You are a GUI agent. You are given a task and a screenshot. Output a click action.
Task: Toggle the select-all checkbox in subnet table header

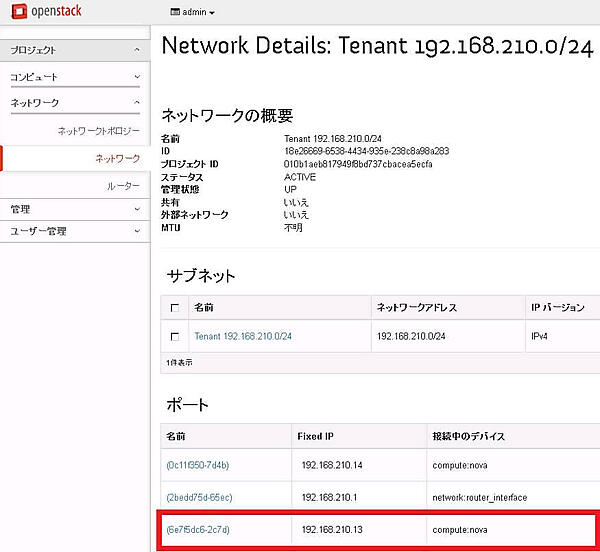pyautogui.click(x=175, y=308)
